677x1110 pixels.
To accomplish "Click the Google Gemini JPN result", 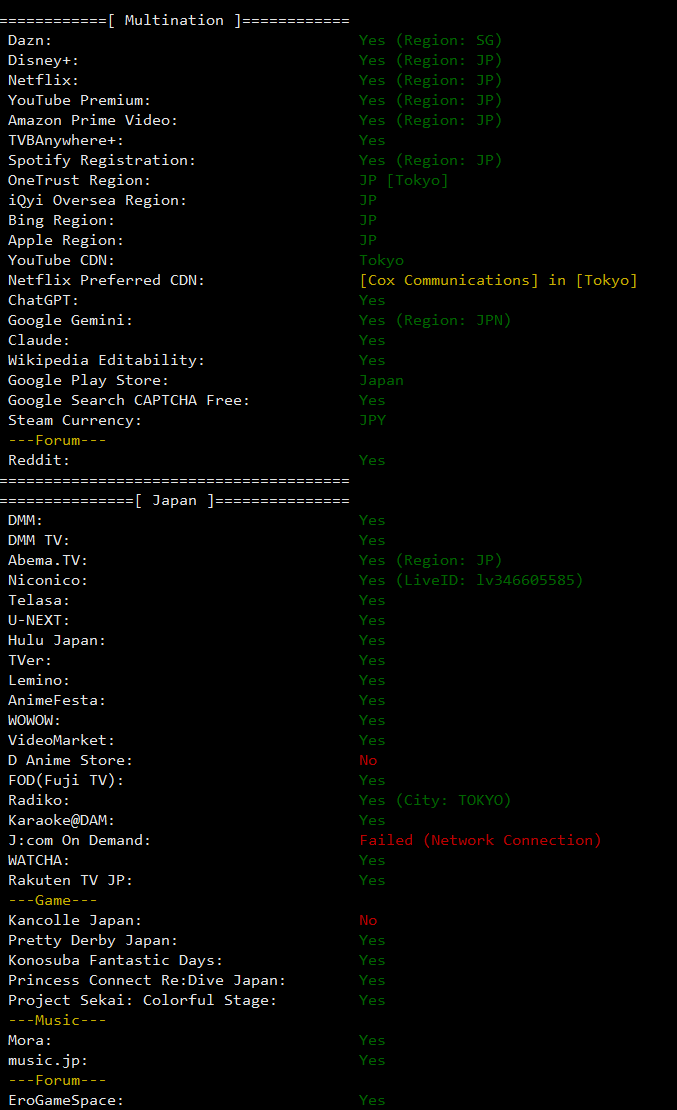I will [x=435, y=320].
